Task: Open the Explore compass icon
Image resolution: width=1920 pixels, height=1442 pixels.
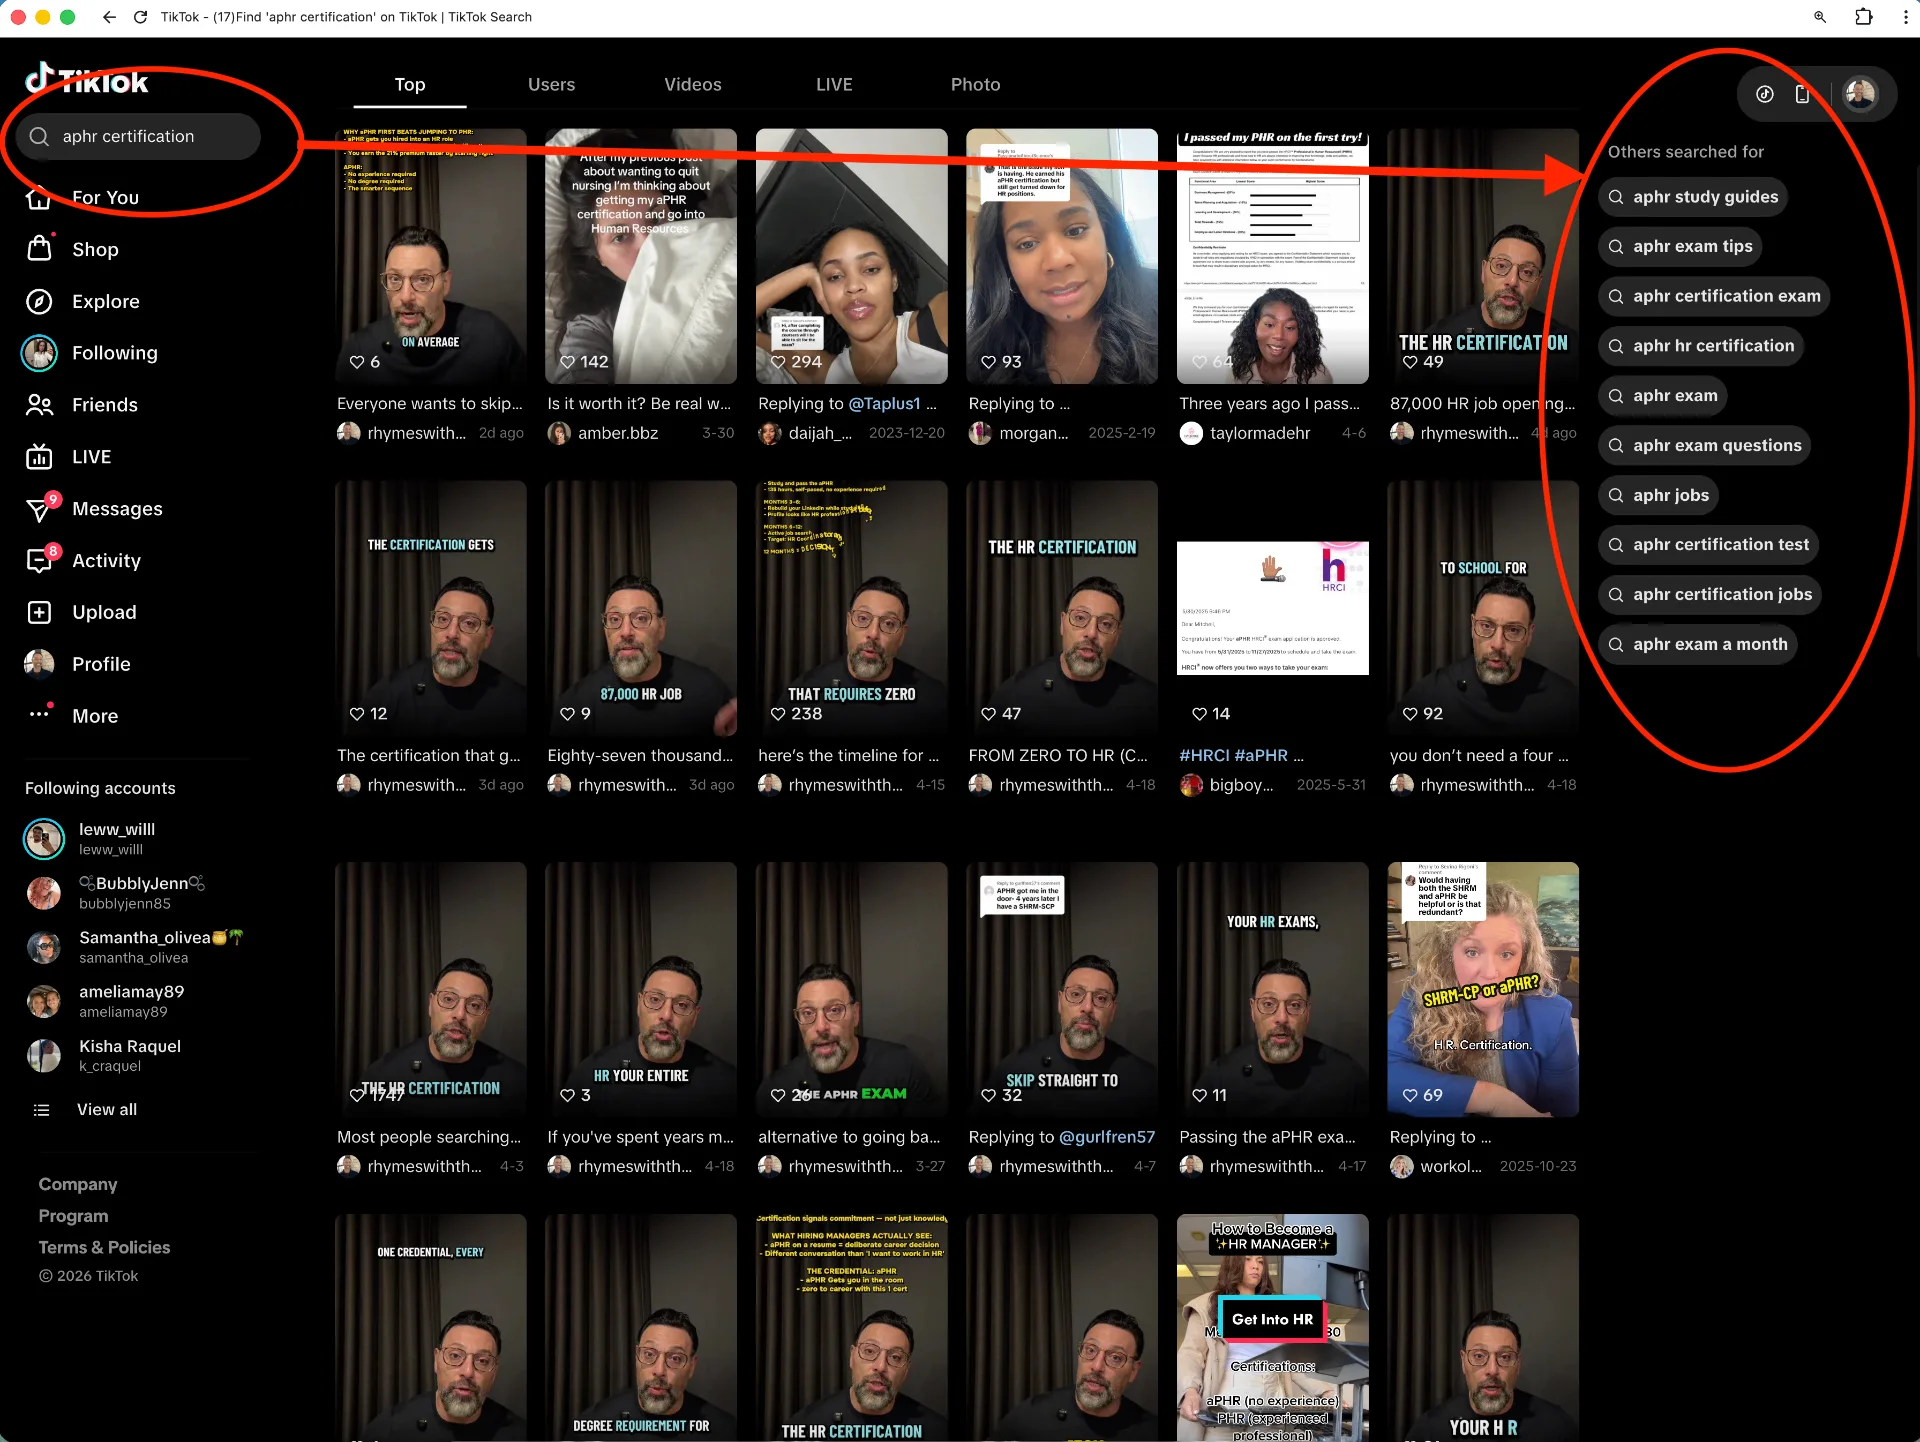Action: pyautogui.click(x=39, y=301)
